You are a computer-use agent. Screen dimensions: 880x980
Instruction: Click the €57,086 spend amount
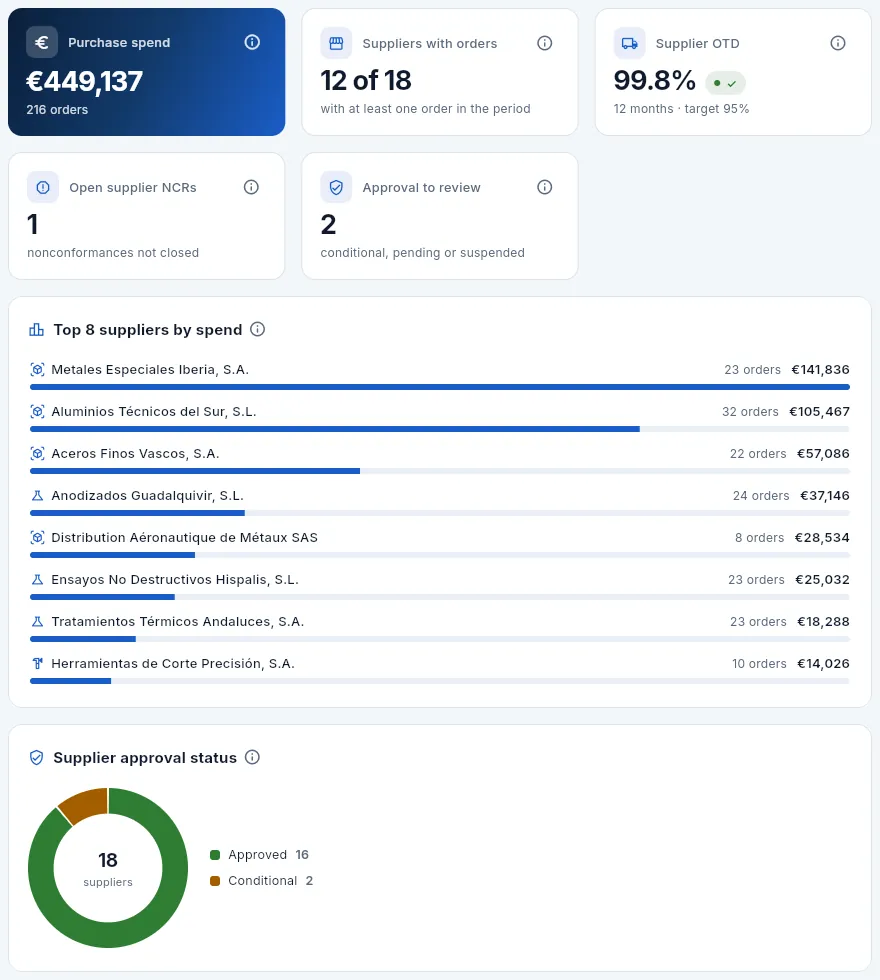pyautogui.click(x=823, y=453)
